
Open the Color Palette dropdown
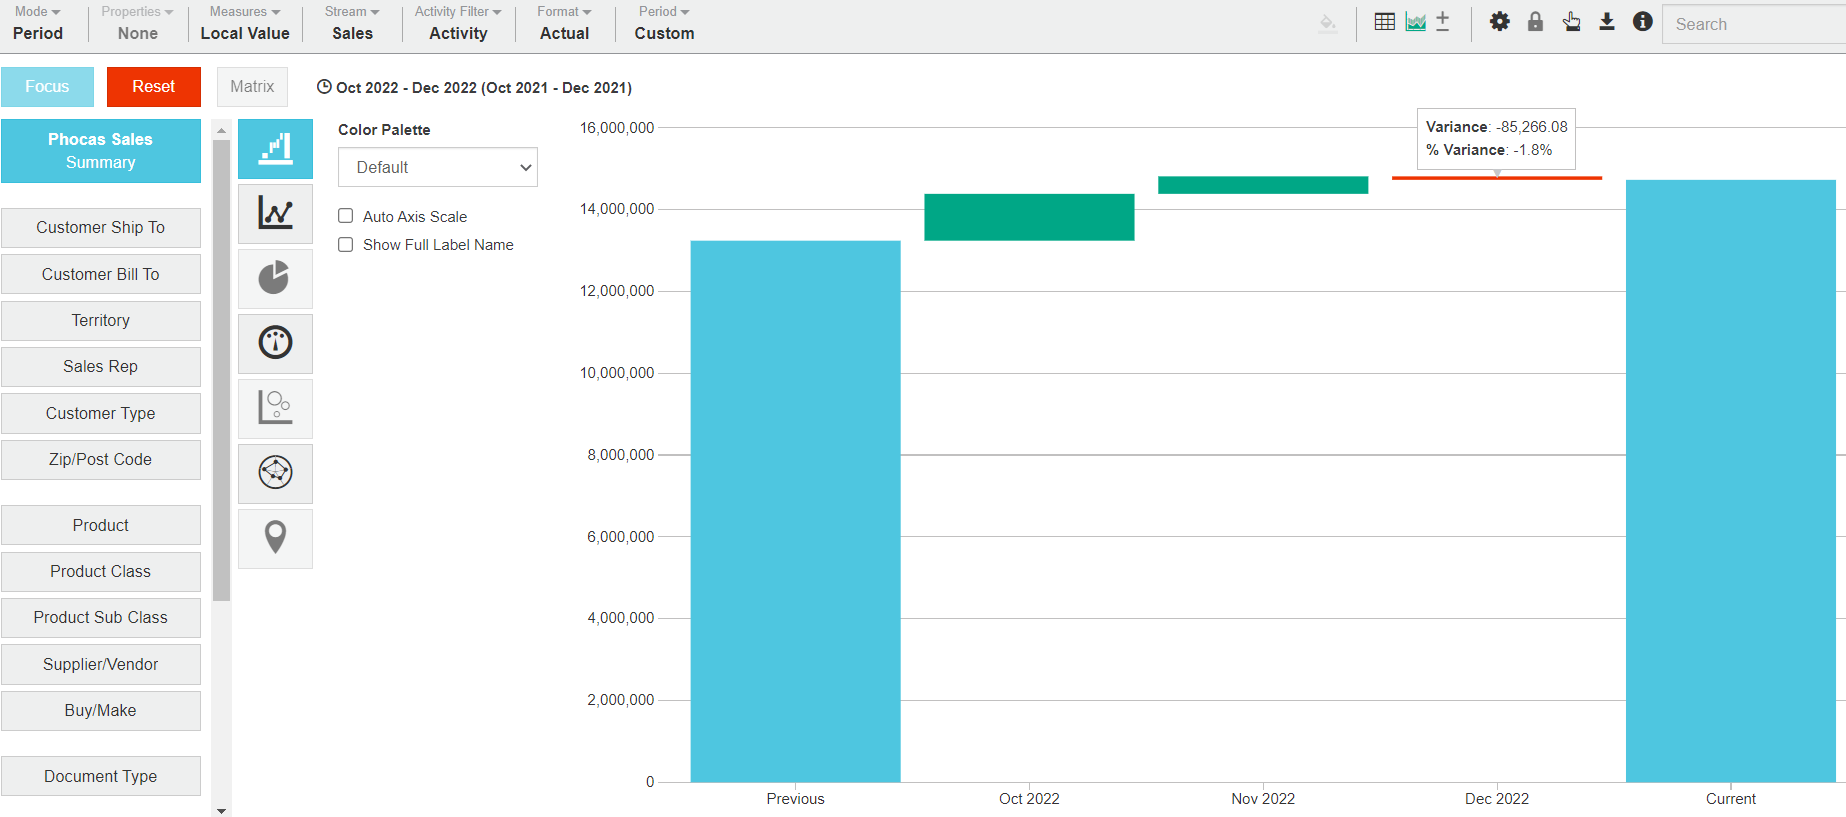[x=438, y=167]
